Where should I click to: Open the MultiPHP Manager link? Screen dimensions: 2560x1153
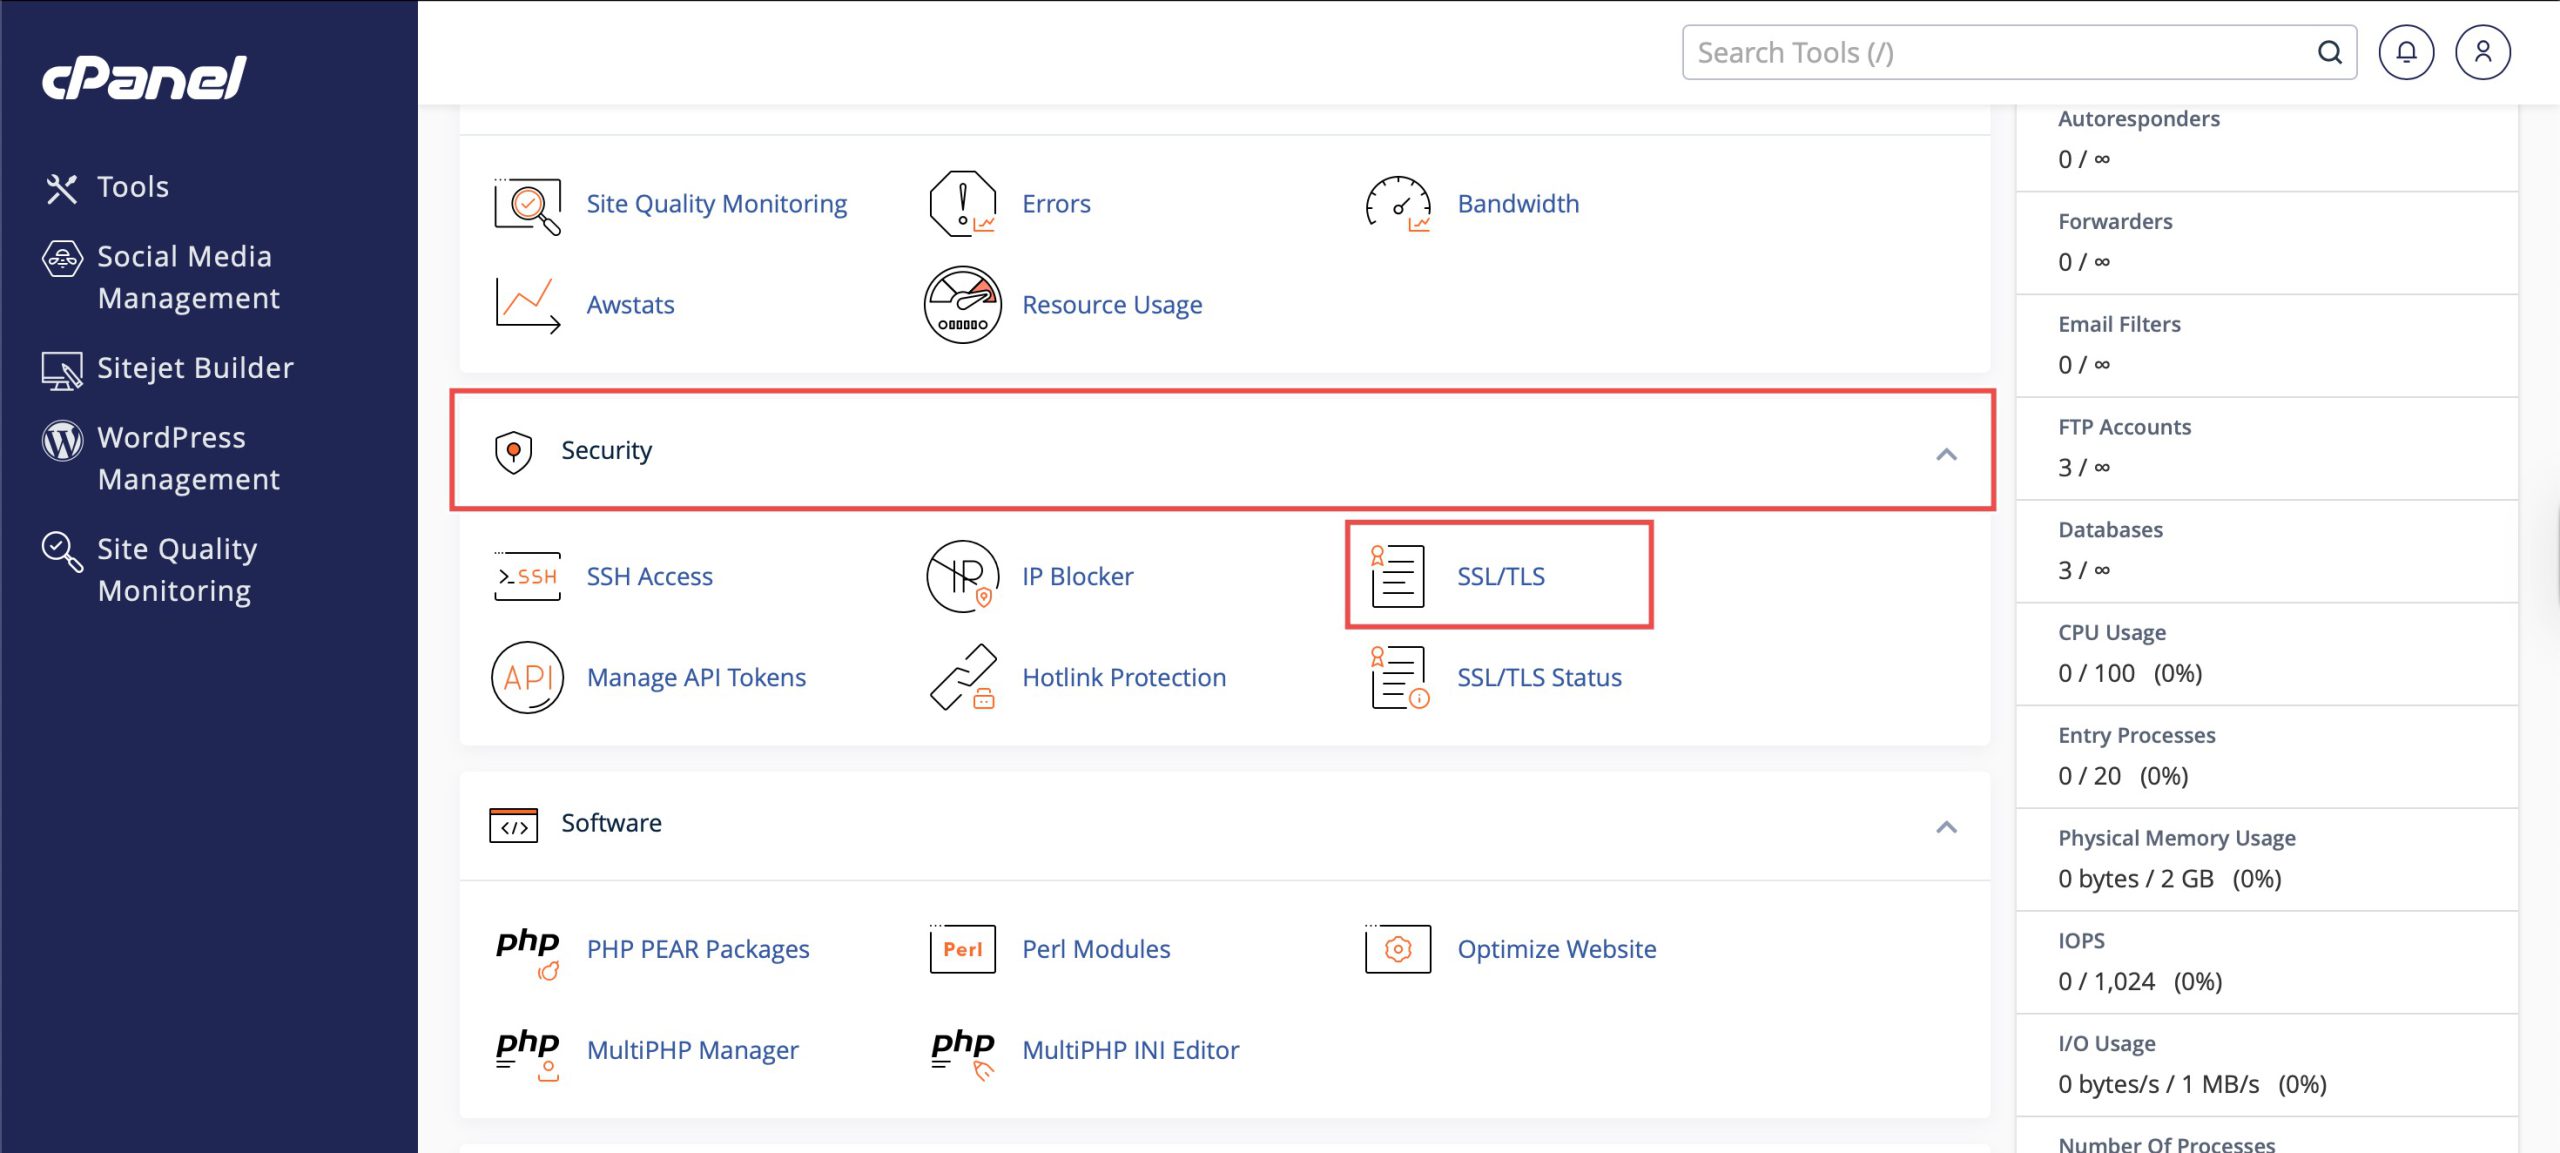tap(692, 1050)
